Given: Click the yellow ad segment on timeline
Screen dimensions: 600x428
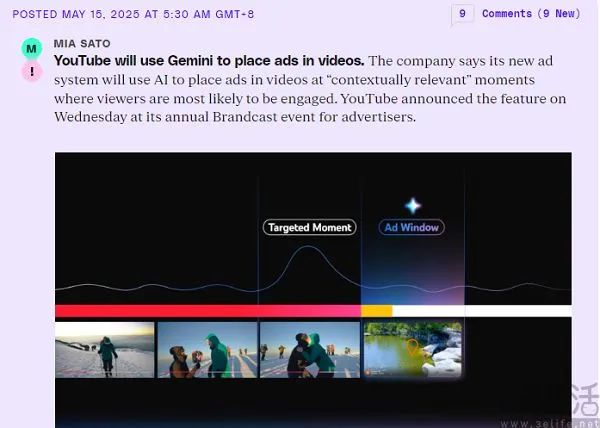Looking at the screenshot, I should tap(376, 311).
